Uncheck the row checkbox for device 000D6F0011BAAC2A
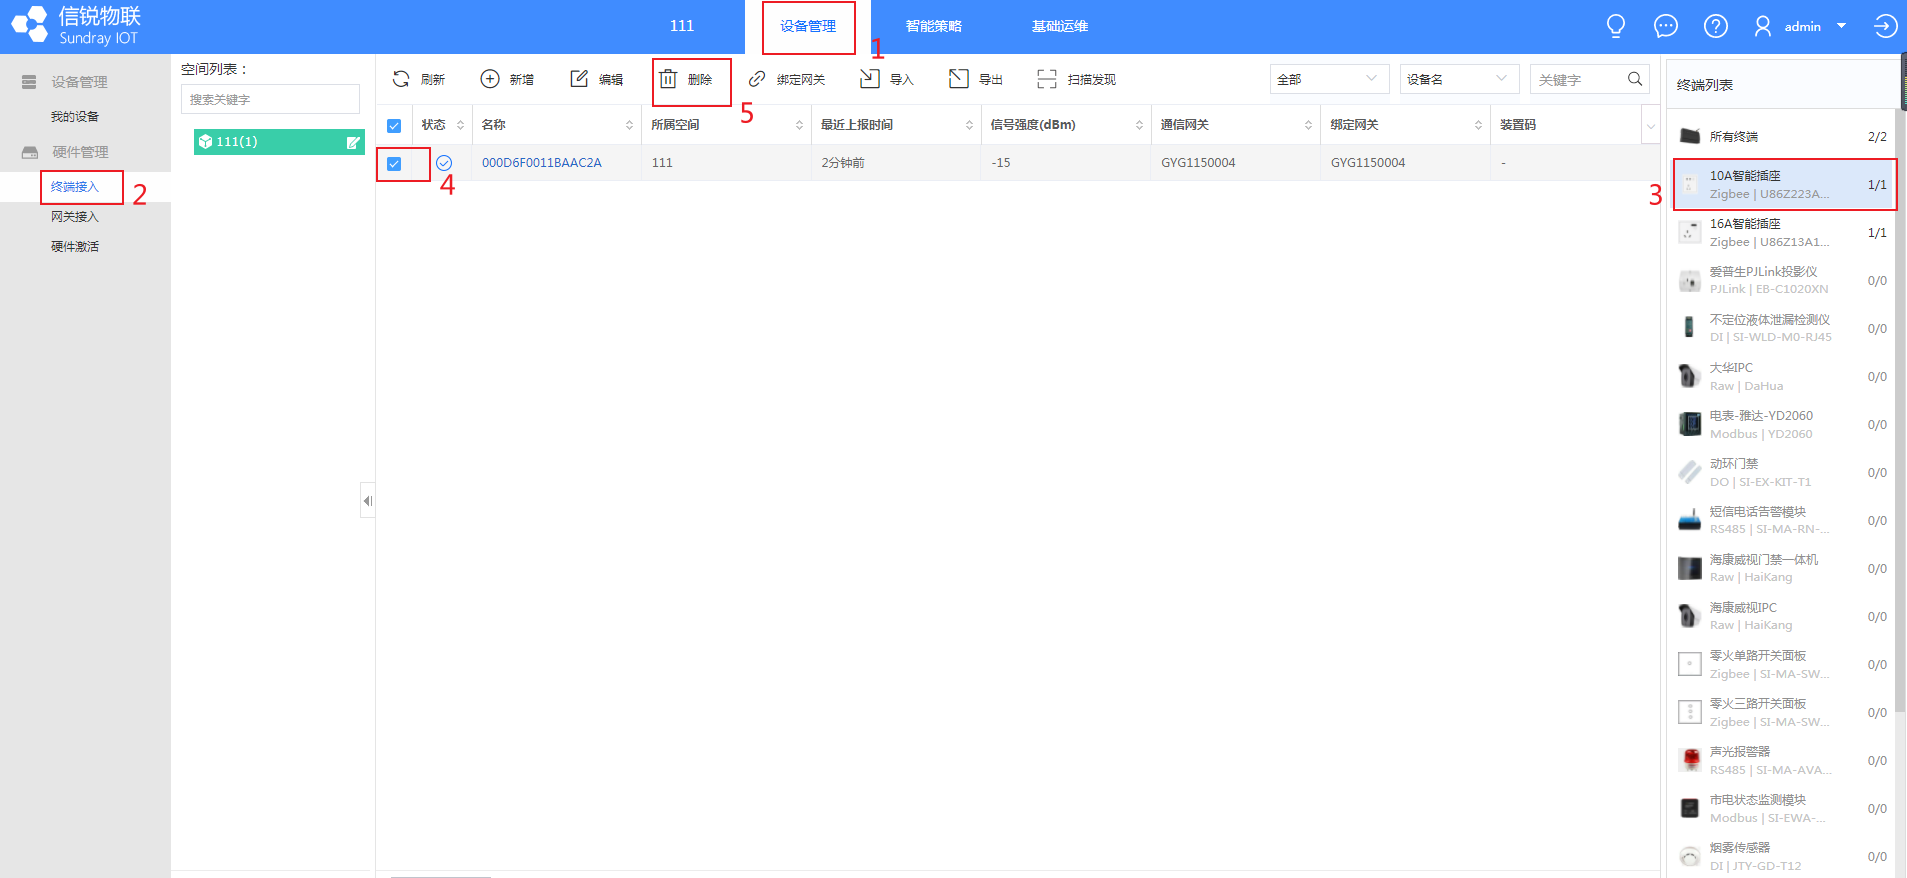This screenshot has height=878, width=1907. pyautogui.click(x=394, y=163)
